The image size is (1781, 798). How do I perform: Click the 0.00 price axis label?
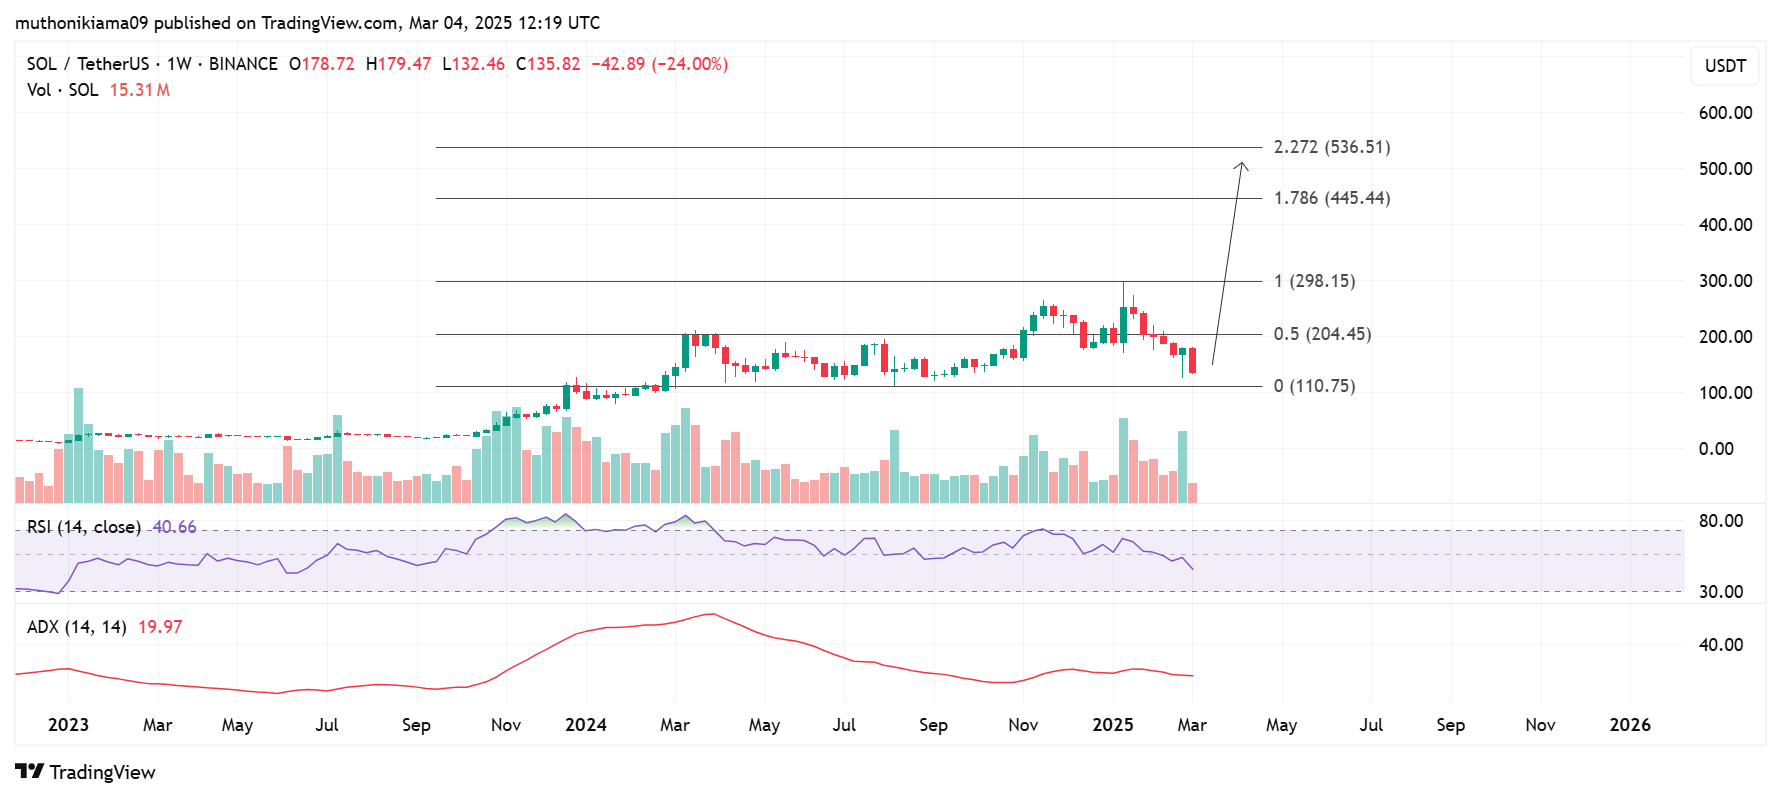[x=1717, y=449]
